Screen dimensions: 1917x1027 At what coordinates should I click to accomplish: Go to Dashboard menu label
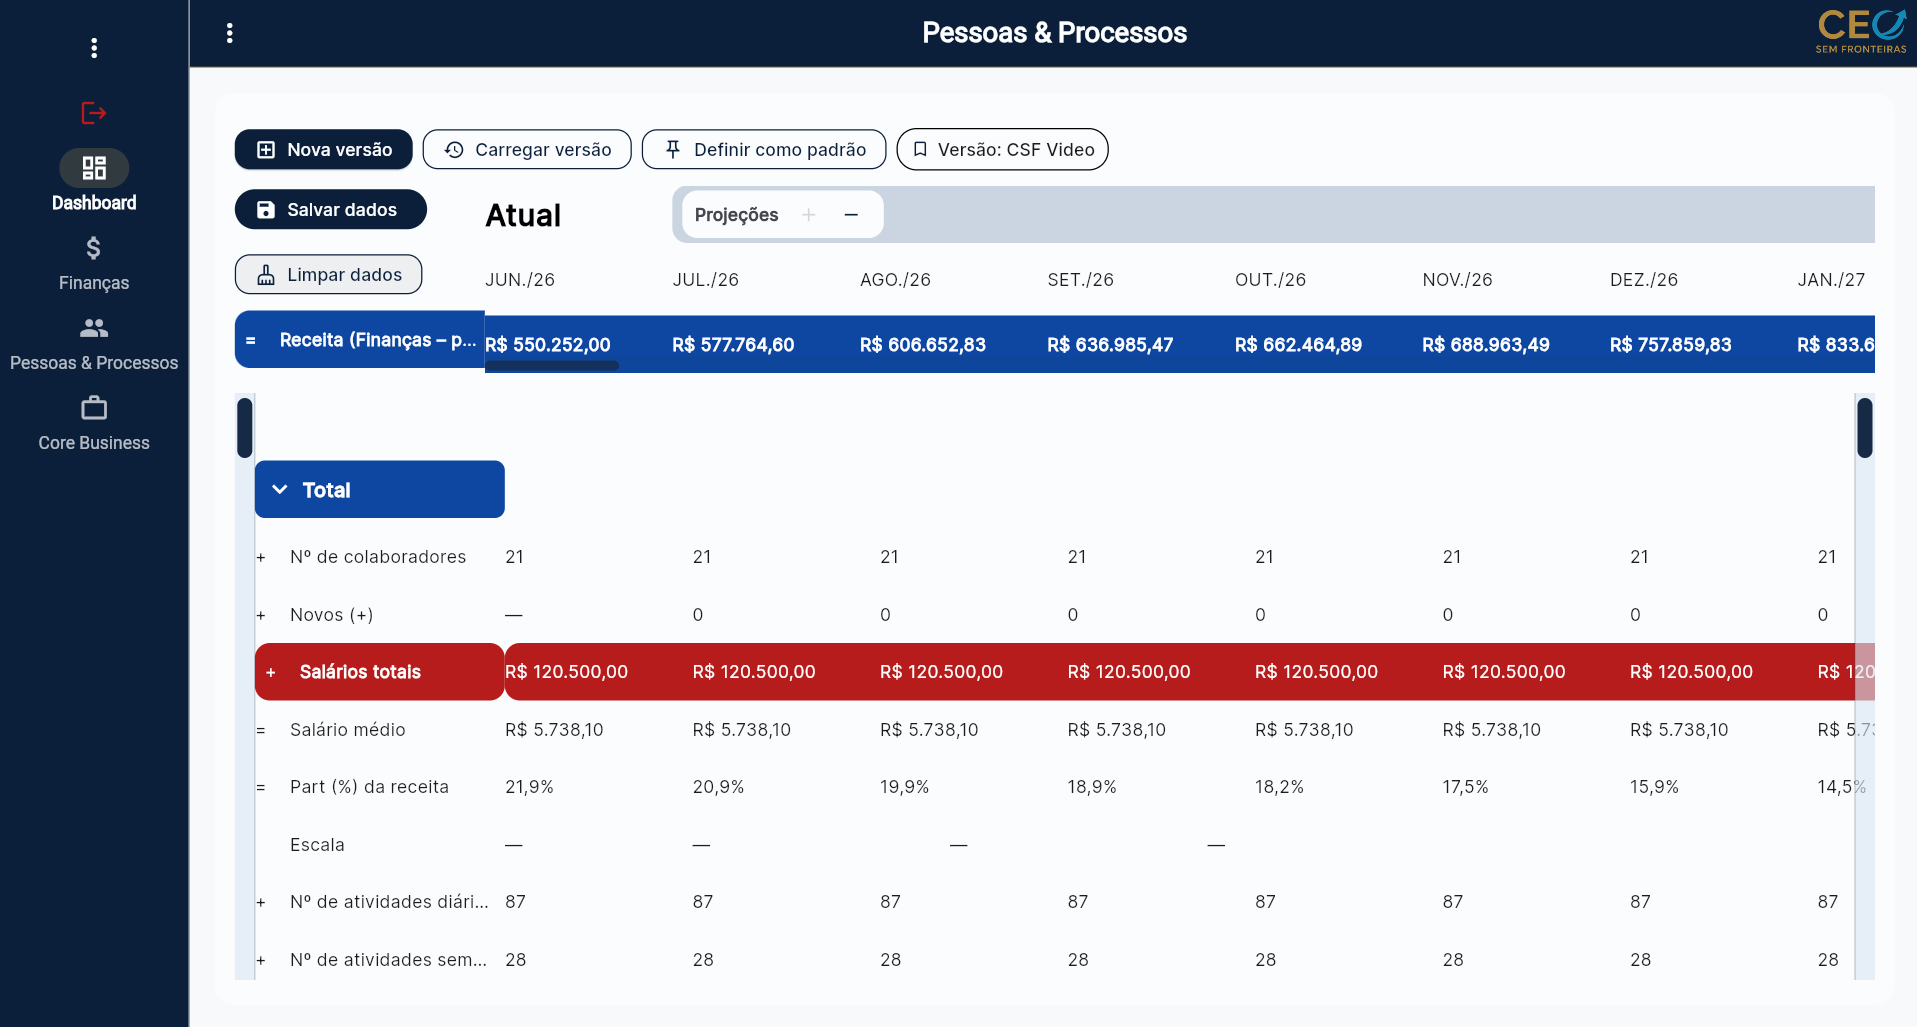[94, 203]
